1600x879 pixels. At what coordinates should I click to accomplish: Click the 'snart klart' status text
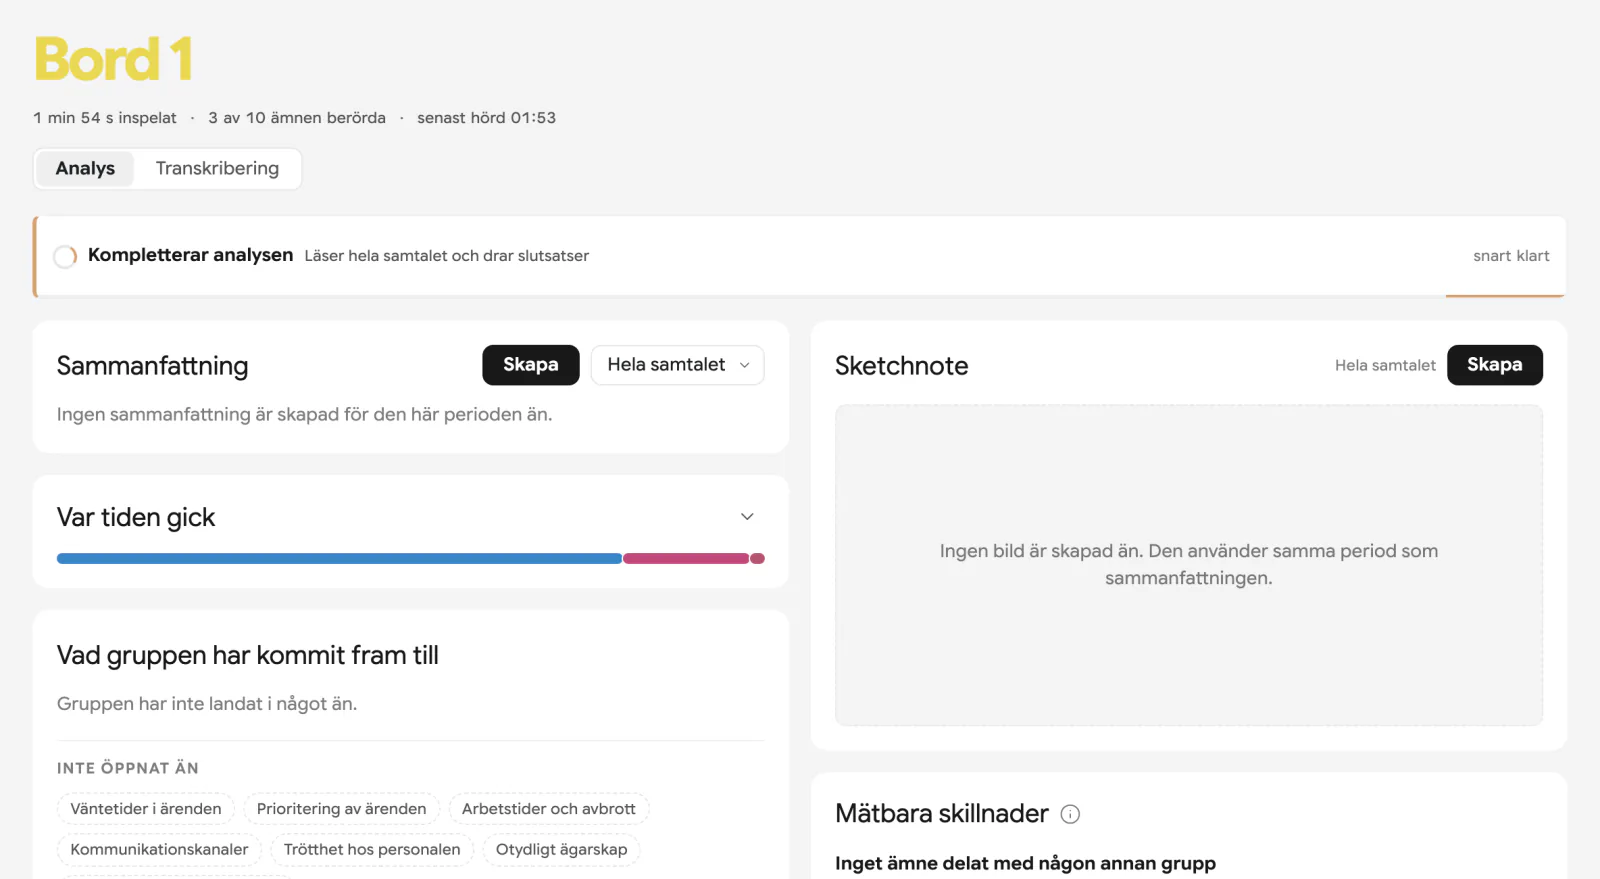click(x=1511, y=256)
